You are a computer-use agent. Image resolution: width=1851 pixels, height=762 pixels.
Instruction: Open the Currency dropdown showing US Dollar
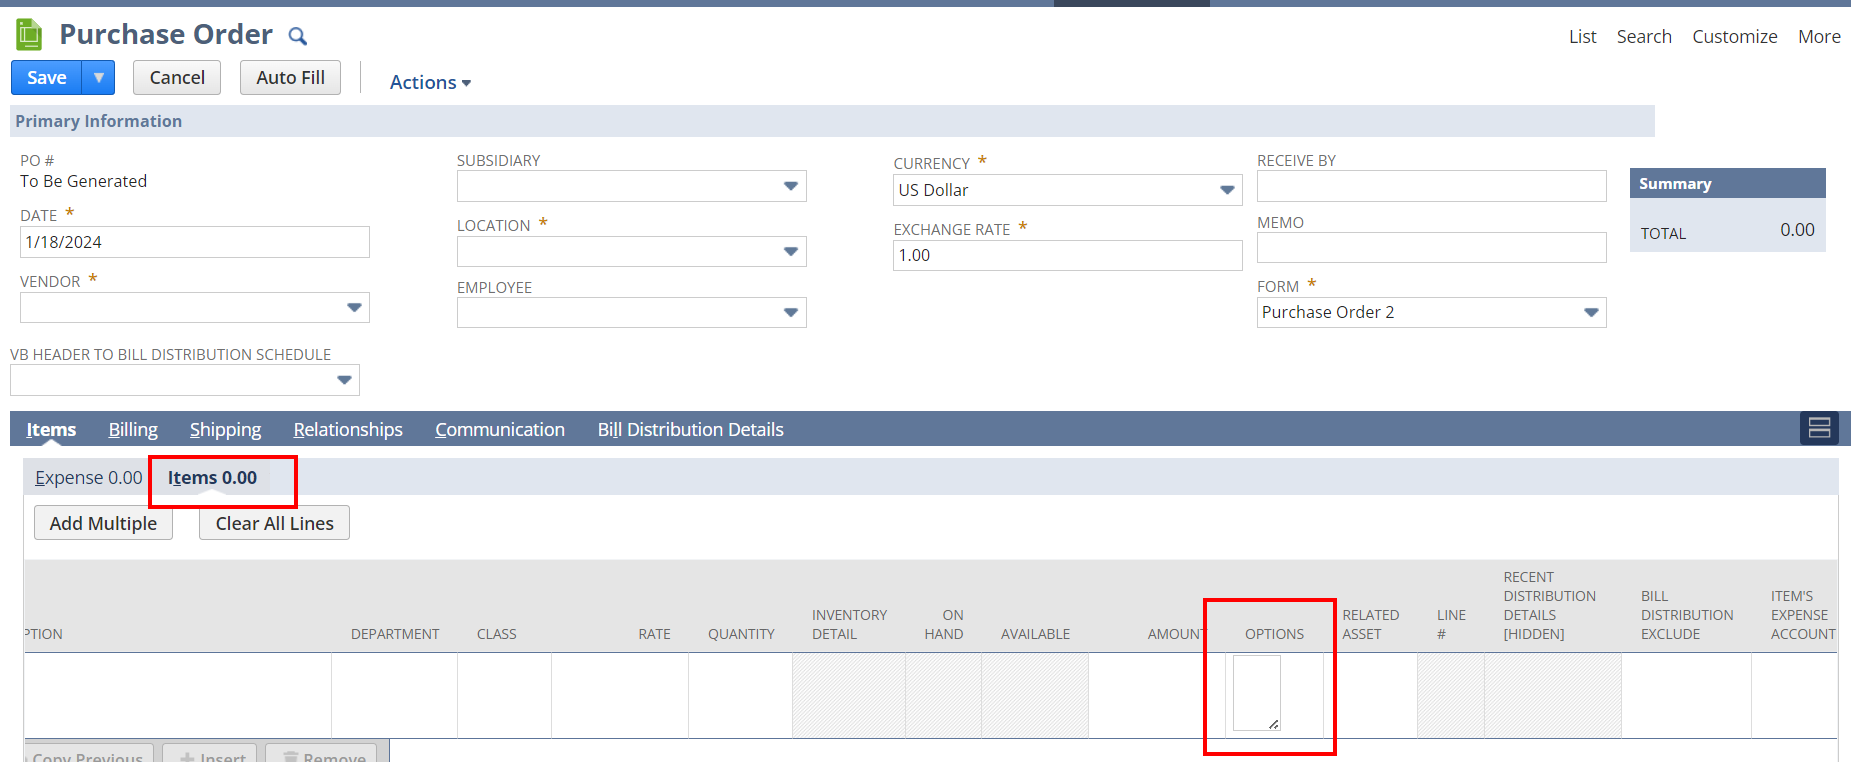[x=1227, y=190]
